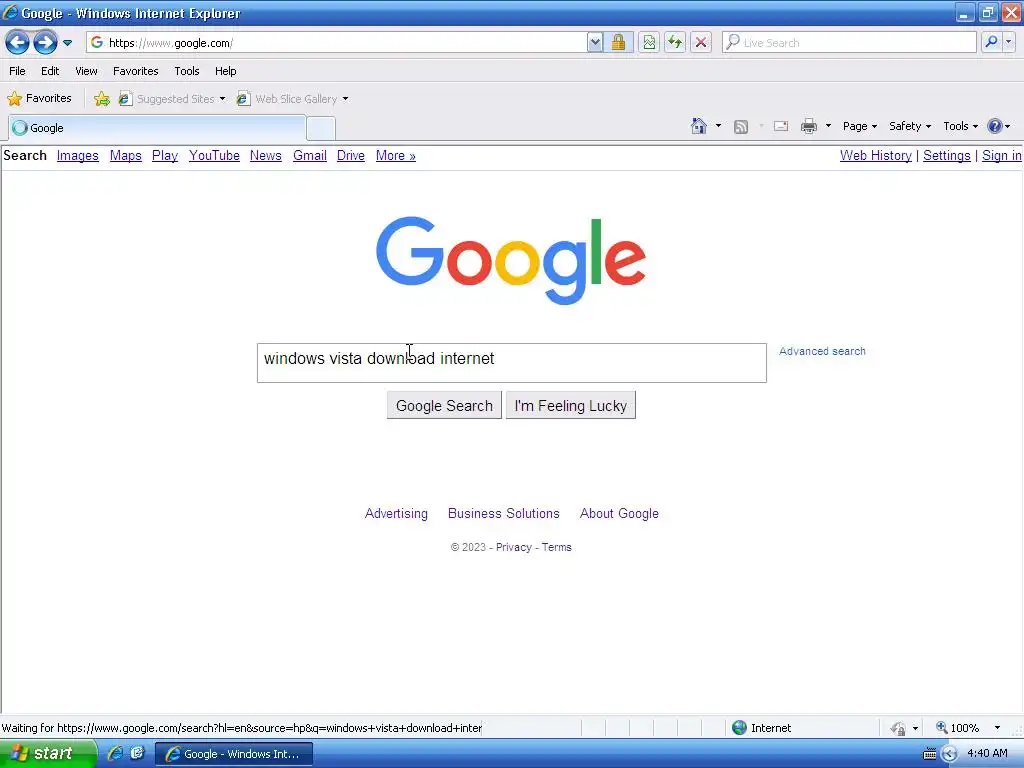Open the Favorites menu in menu bar
Image resolution: width=1024 pixels, height=768 pixels.
[x=135, y=71]
